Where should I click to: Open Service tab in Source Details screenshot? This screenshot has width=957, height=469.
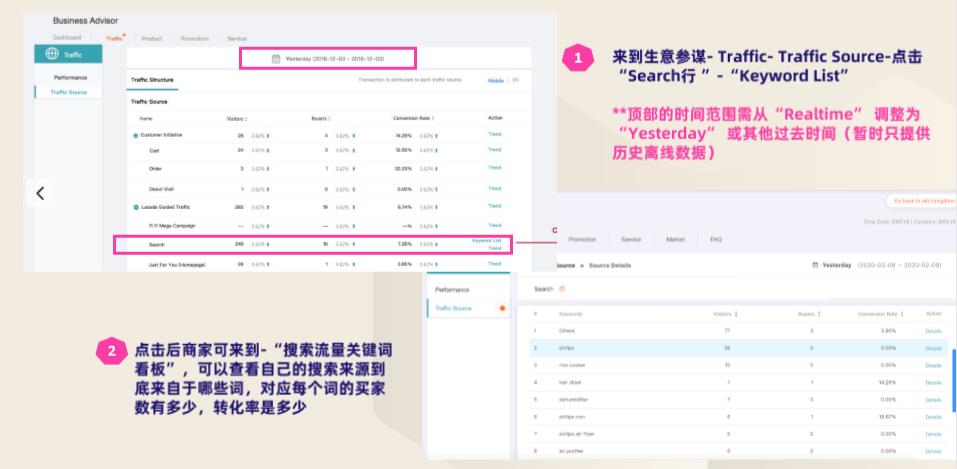(631, 239)
